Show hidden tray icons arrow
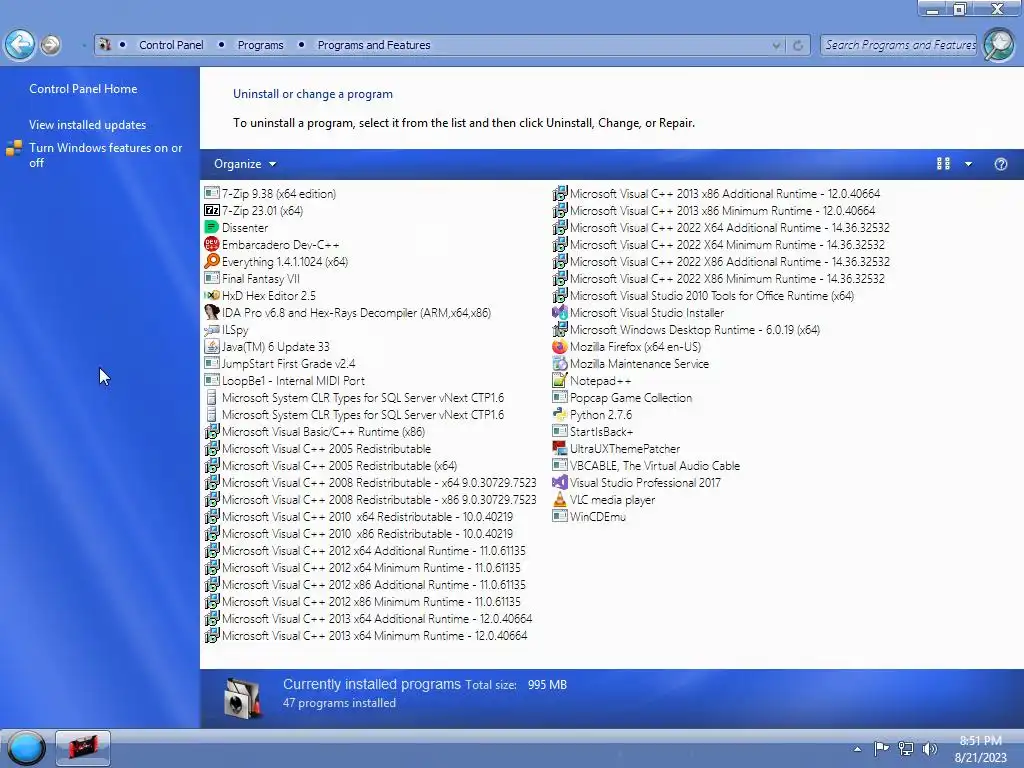The height and width of the screenshot is (768, 1024). (x=857, y=749)
